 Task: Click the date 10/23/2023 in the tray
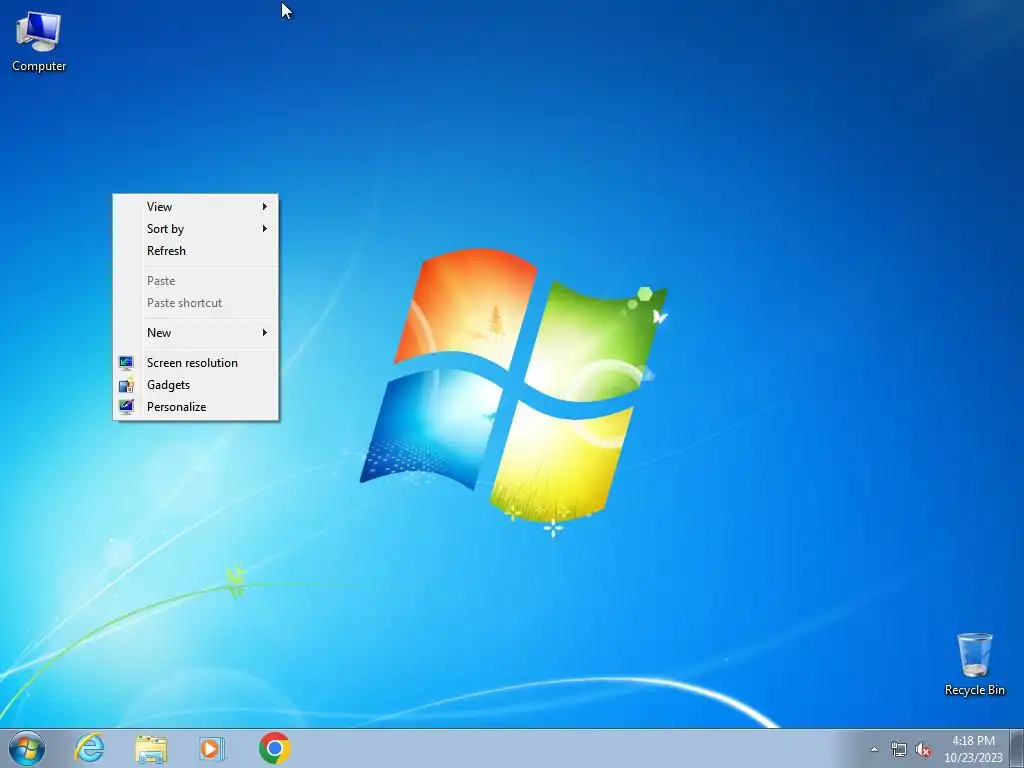coord(973,758)
